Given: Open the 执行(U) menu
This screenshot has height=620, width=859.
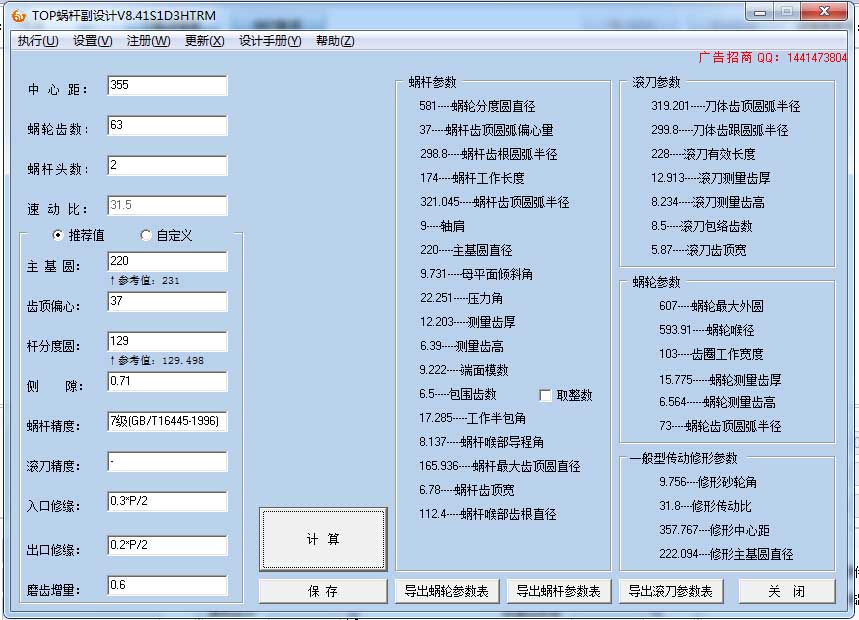Looking at the screenshot, I should (x=38, y=41).
